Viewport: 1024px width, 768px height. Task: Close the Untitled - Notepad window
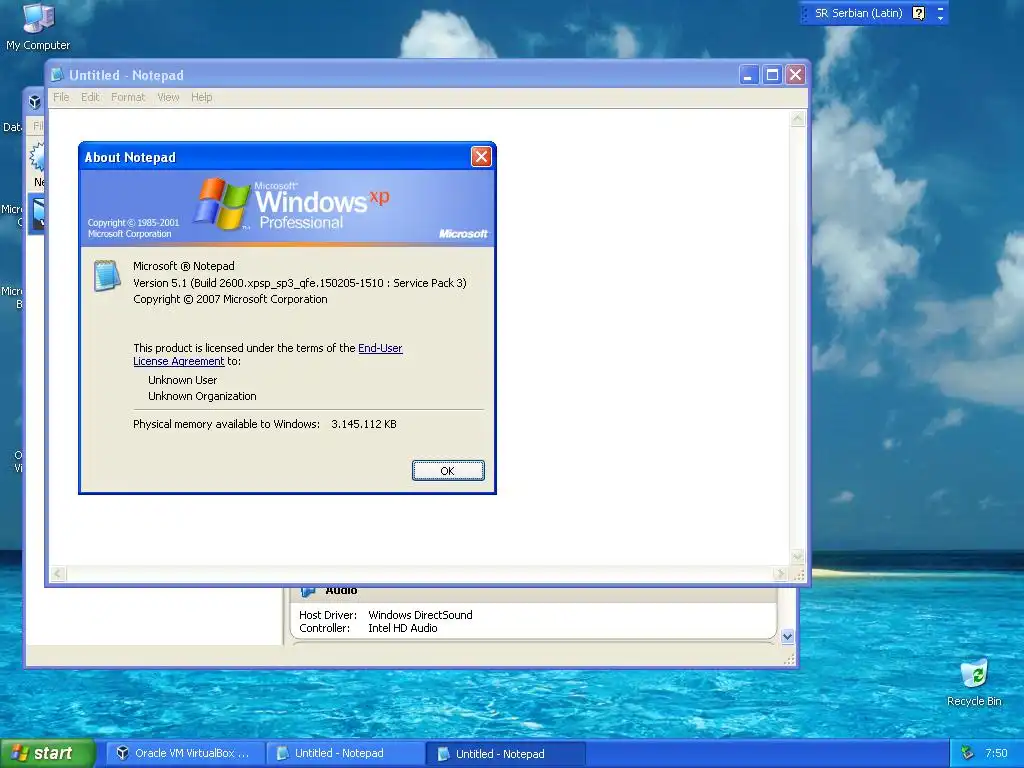(795, 75)
